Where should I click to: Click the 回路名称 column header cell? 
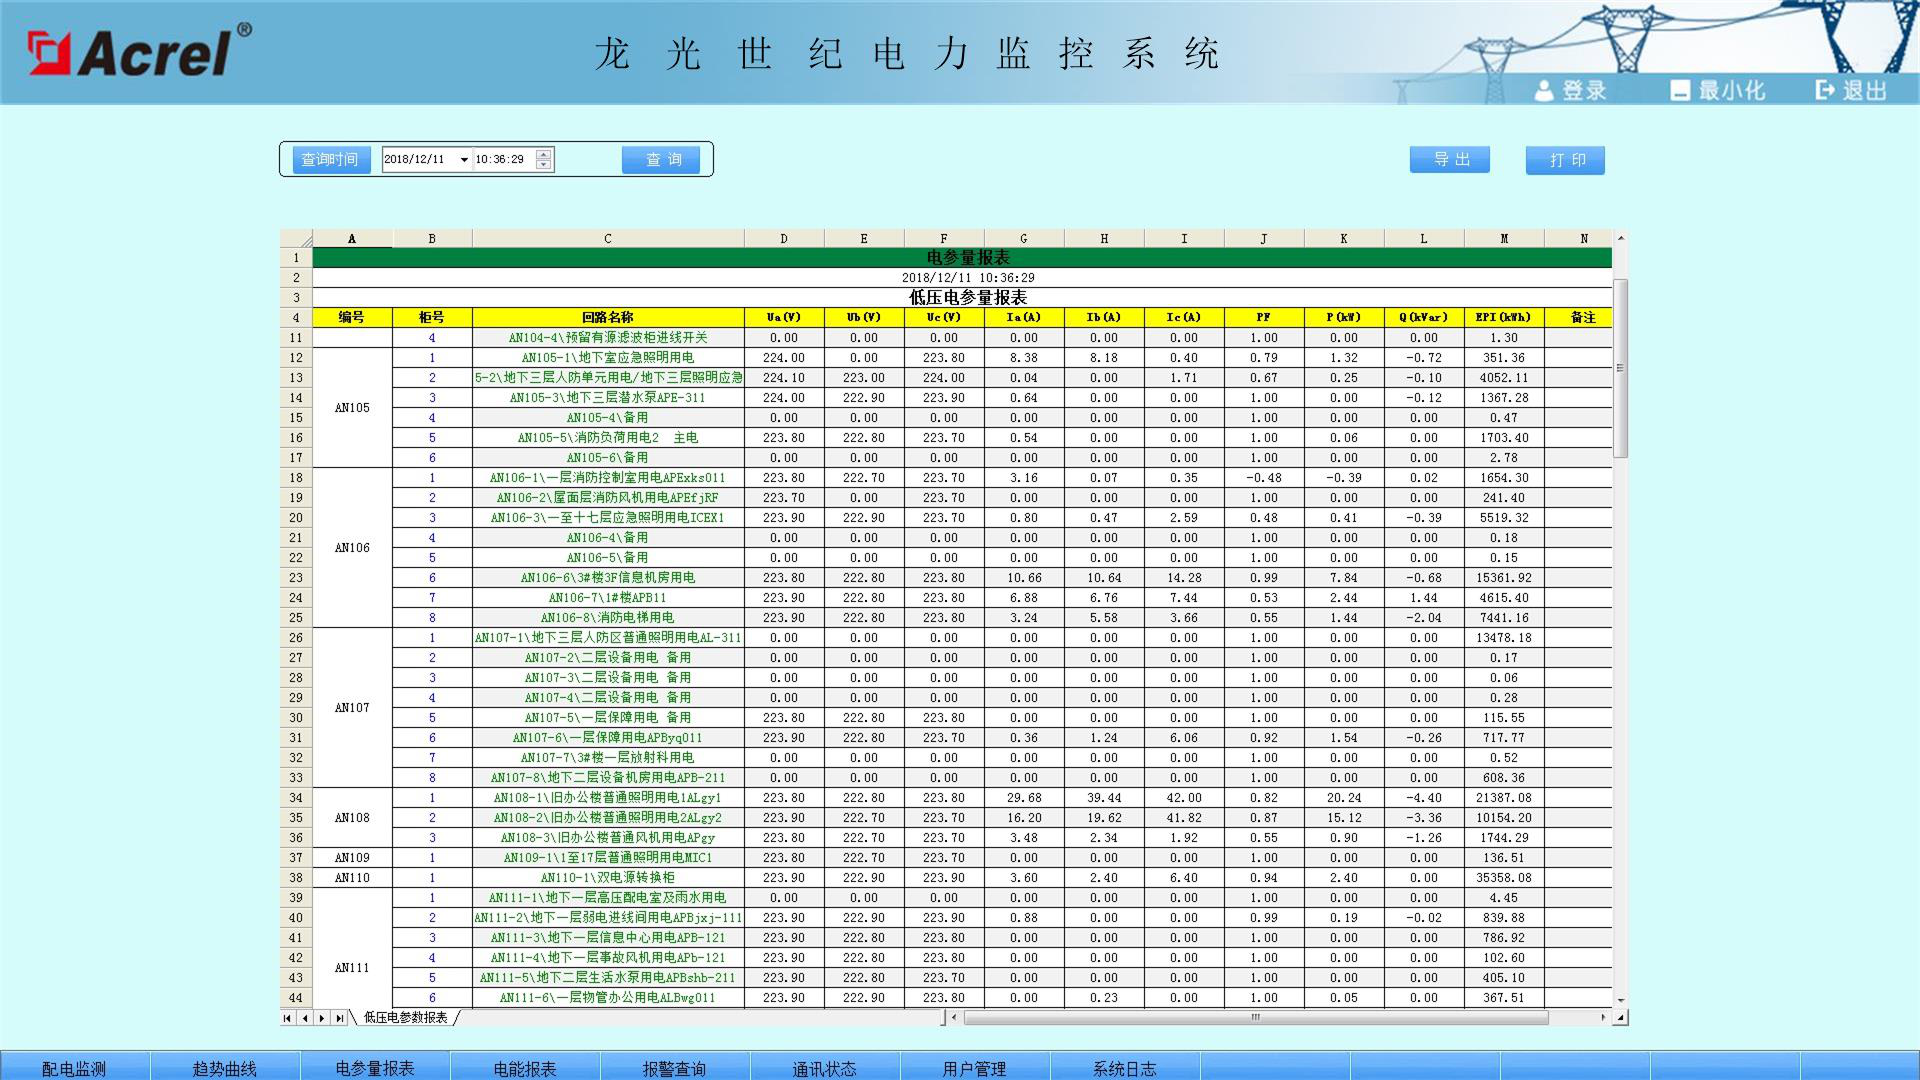pos(608,318)
